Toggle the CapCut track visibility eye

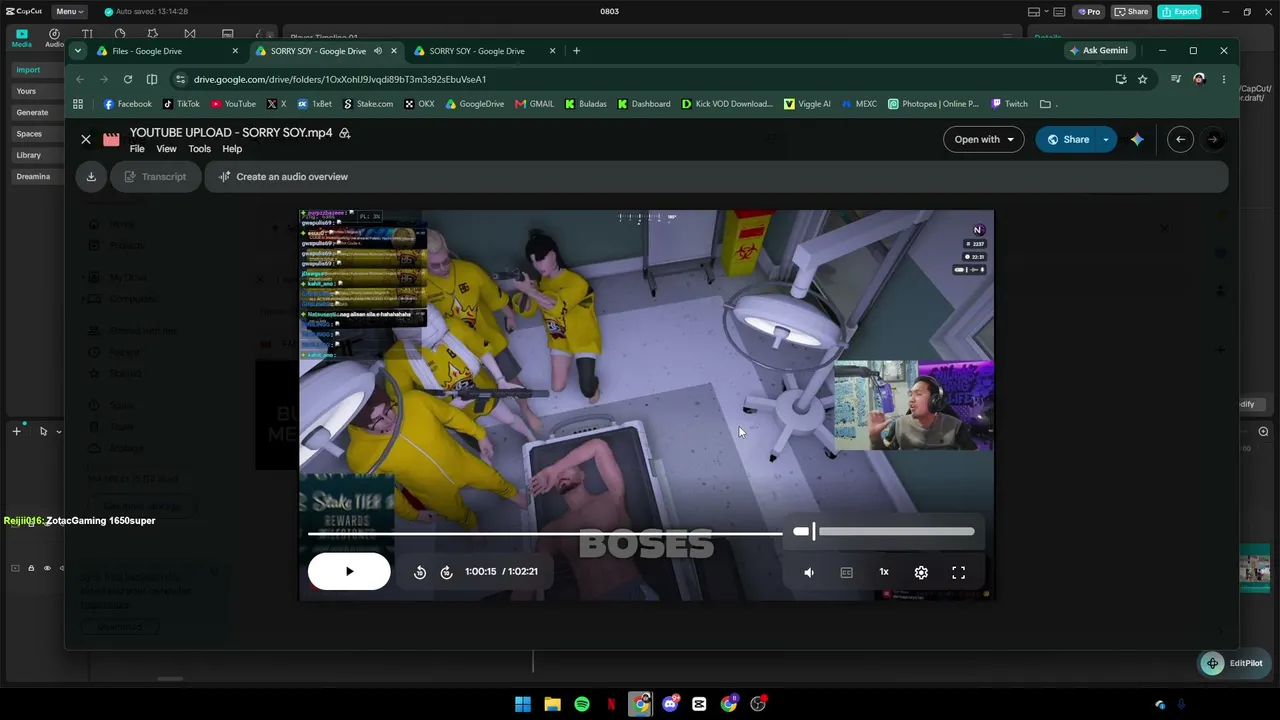47,568
